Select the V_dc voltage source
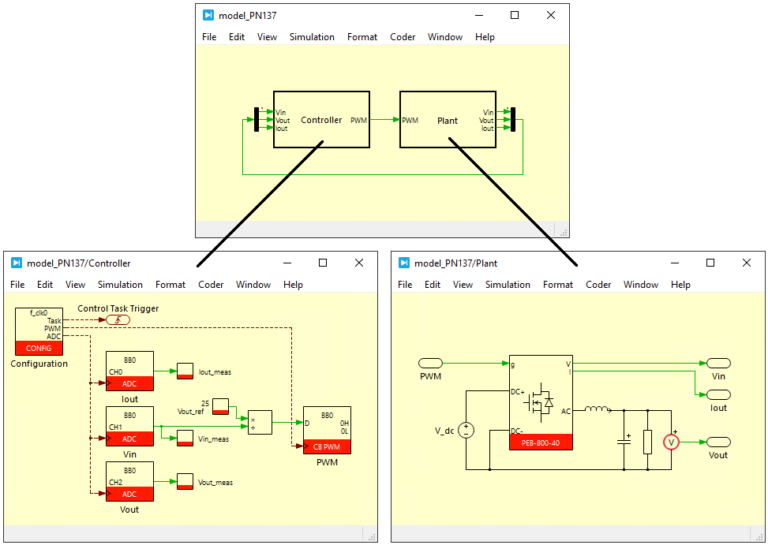Screen dimensions: 768x545 pos(466,430)
